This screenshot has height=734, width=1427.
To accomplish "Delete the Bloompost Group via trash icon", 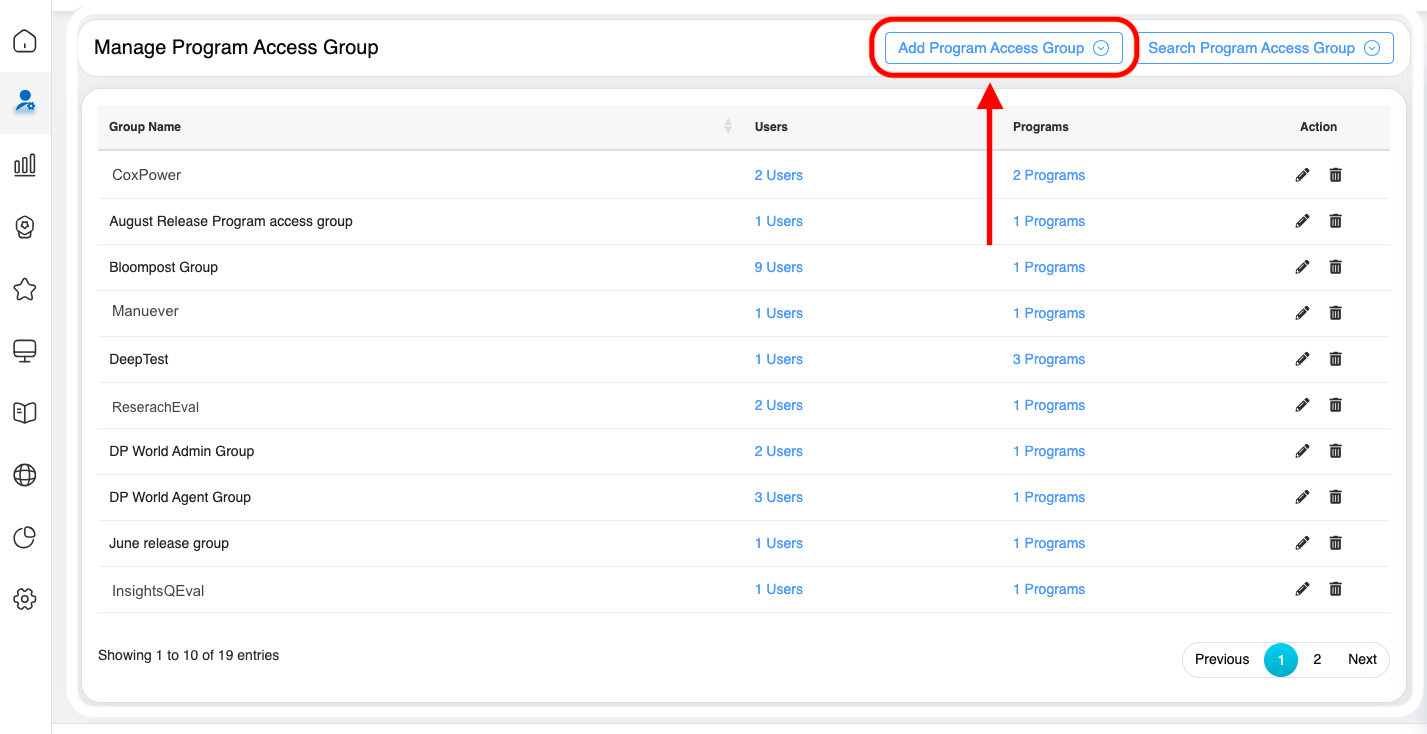I will [1335, 267].
